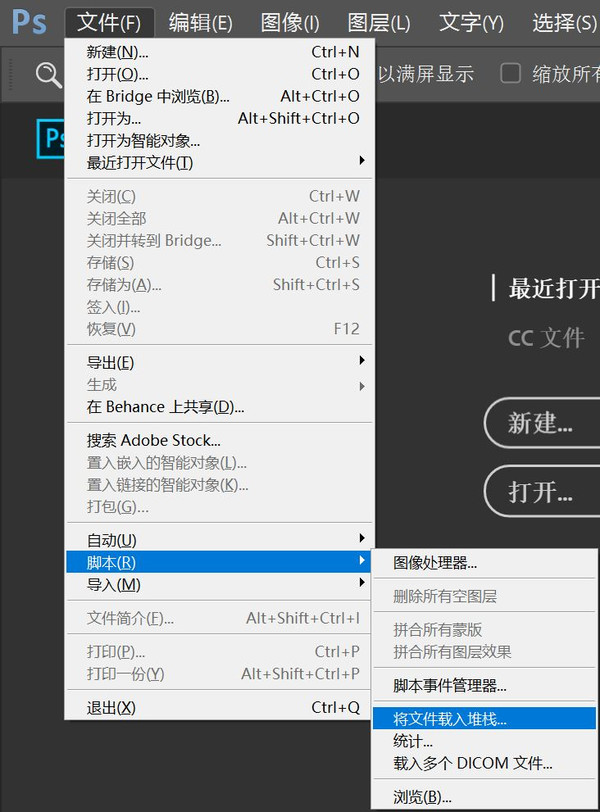Select the 最近打开 heading tab
The width and height of the screenshot is (600, 812).
(x=553, y=288)
